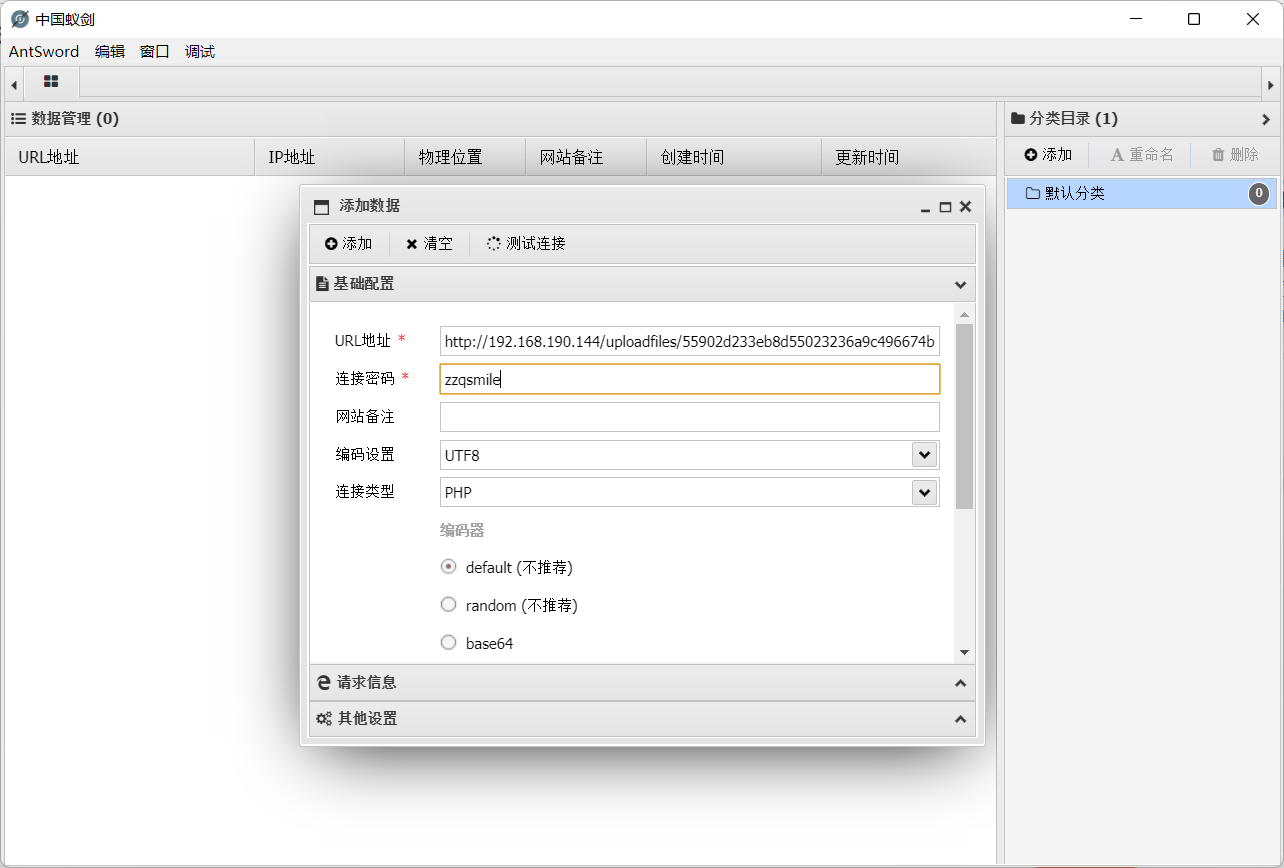This screenshot has width=1284, height=868.
Task: Maximize the 添加数据 dialog
Action: tap(945, 207)
